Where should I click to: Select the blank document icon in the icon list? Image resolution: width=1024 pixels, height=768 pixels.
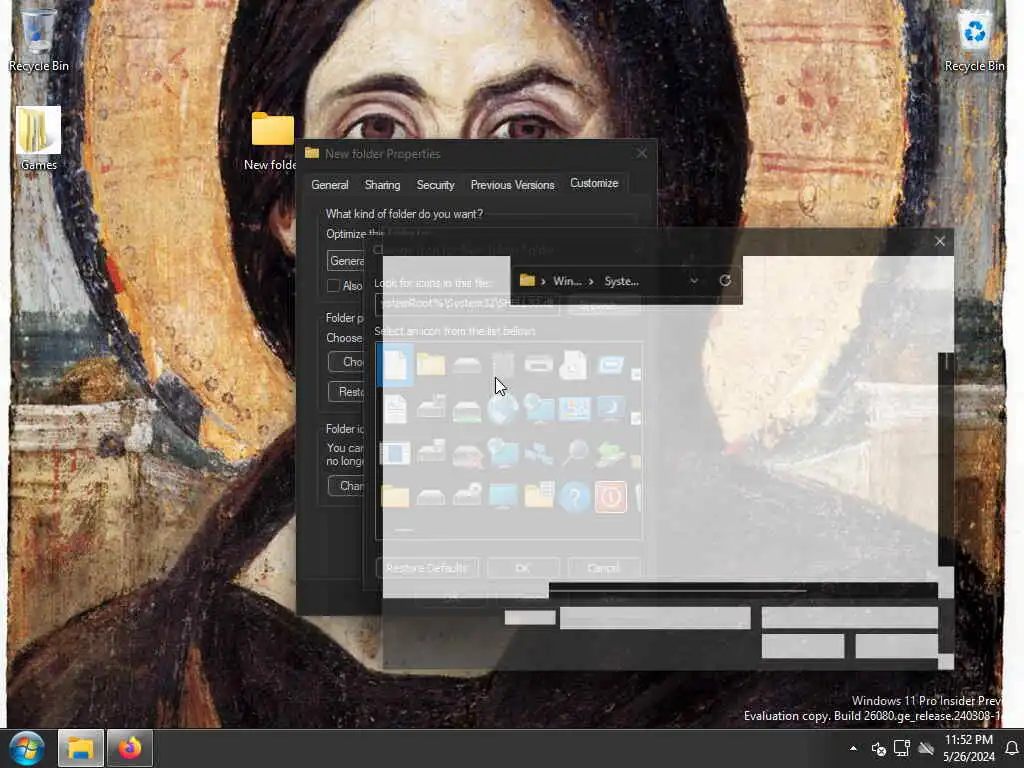click(x=395, y=364)
